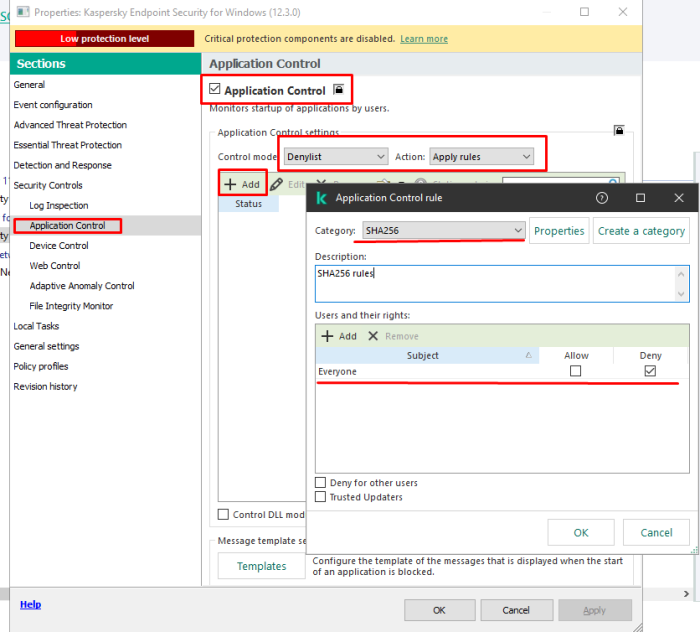This screenshot has height=632, width=700.
Task: Click the Edit pencil icon in rules toolbar
Action: click(277, 184)
